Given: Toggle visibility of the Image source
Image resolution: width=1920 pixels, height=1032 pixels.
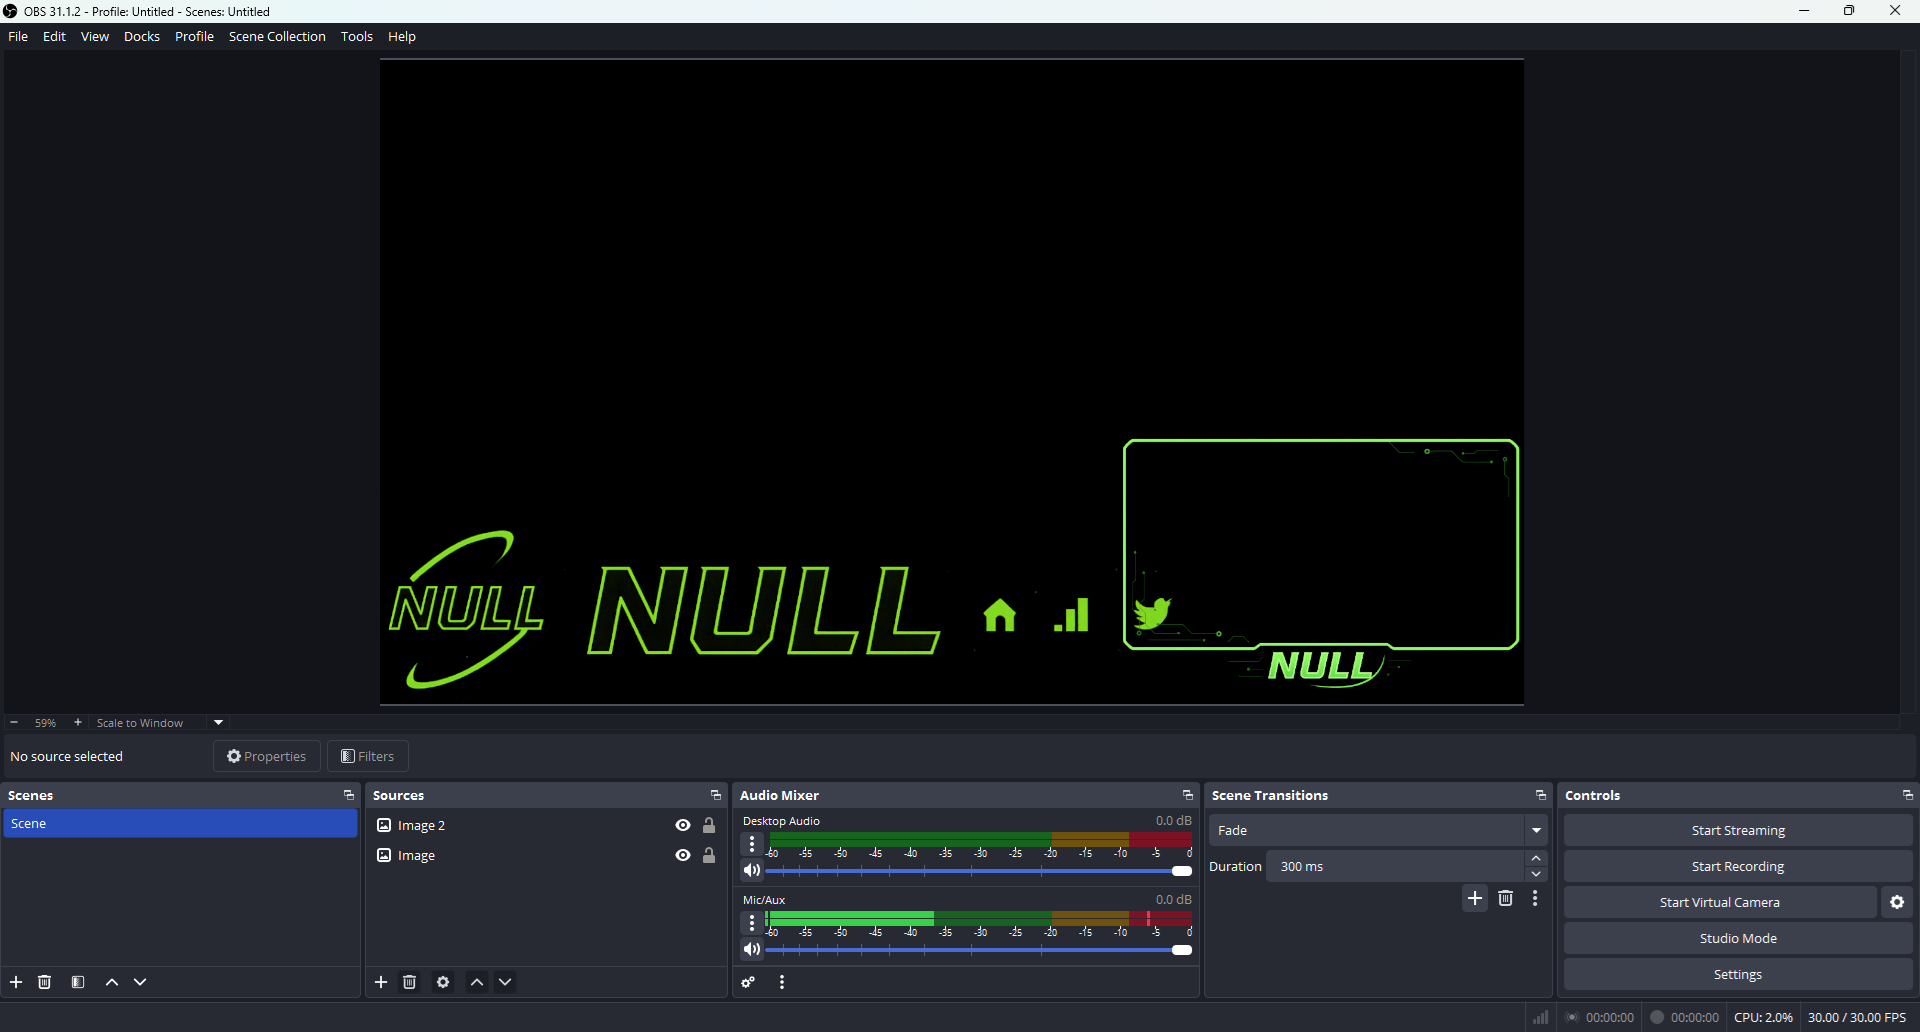Looking at the screenshot, I should pos(682,855).
